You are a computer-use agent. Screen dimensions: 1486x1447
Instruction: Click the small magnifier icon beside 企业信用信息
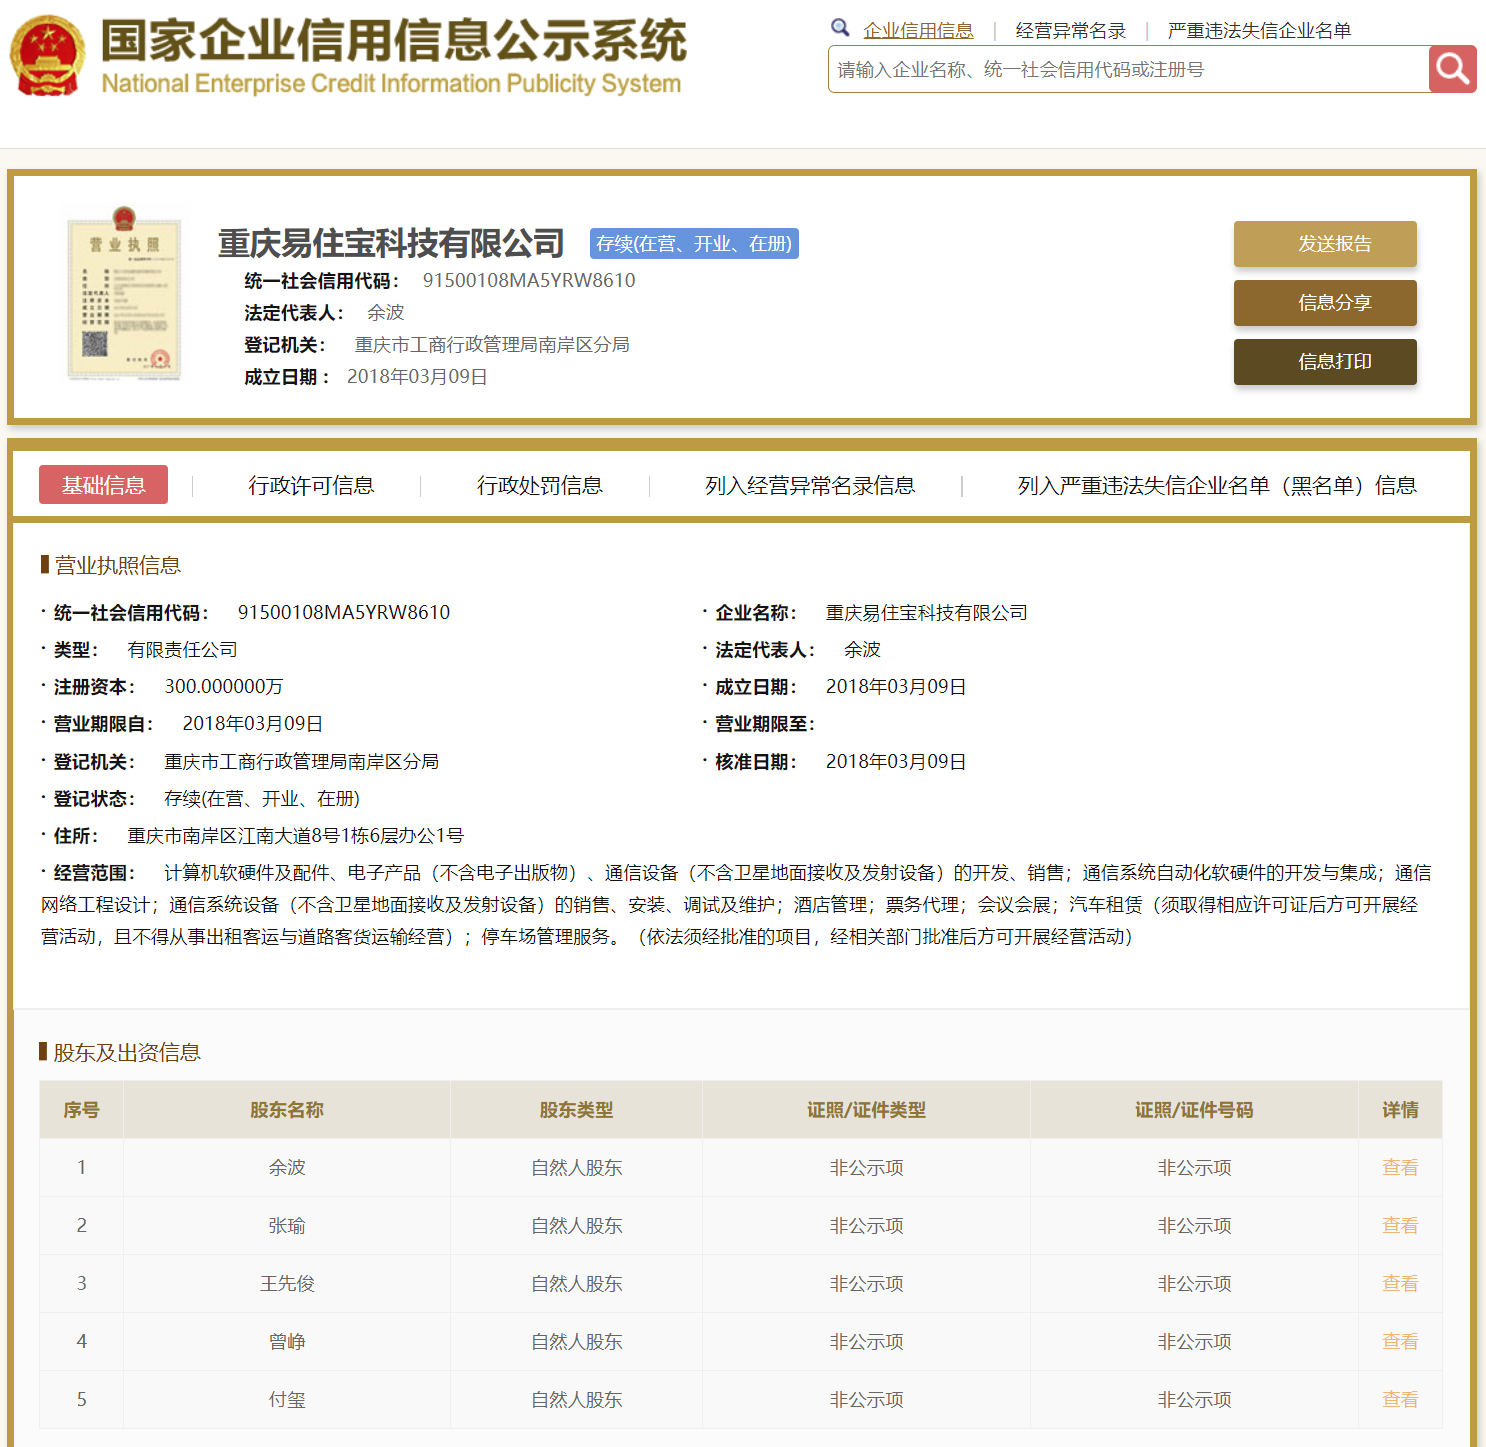(840, 28)
